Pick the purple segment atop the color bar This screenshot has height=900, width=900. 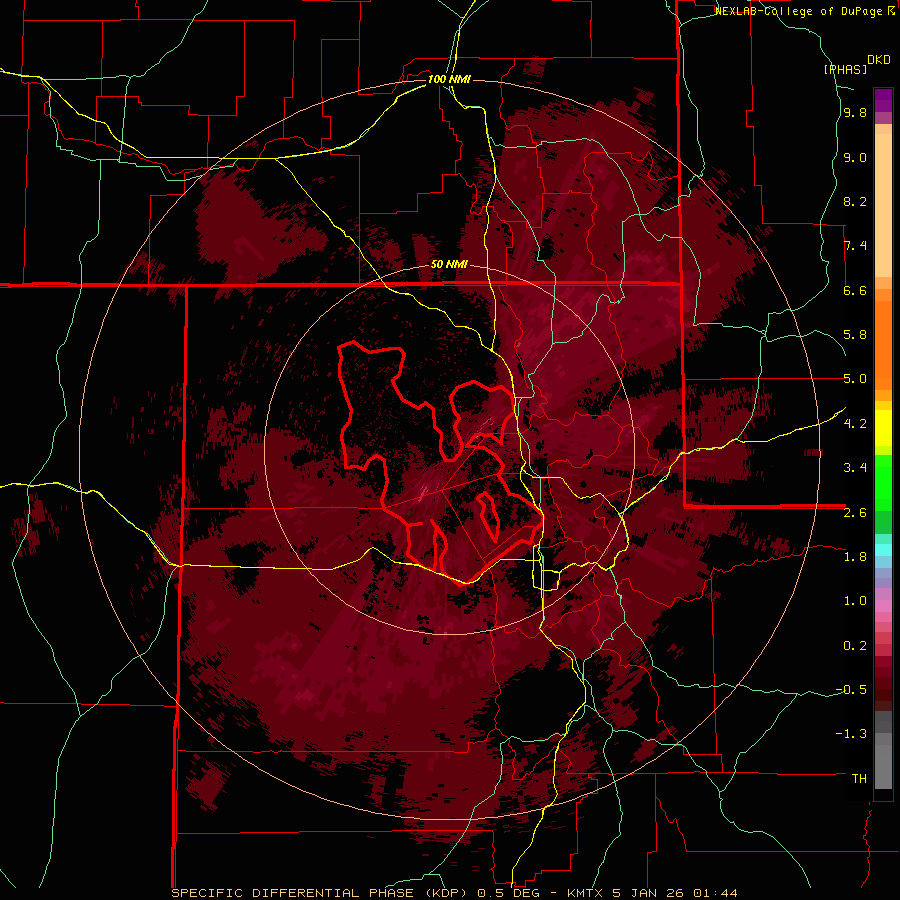[x=883, y=100]
